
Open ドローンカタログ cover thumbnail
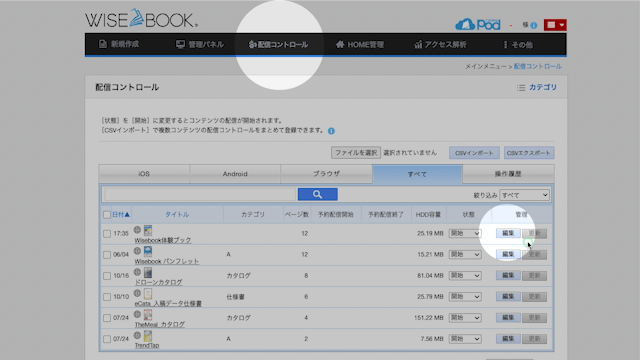click(x=148, y=273)
